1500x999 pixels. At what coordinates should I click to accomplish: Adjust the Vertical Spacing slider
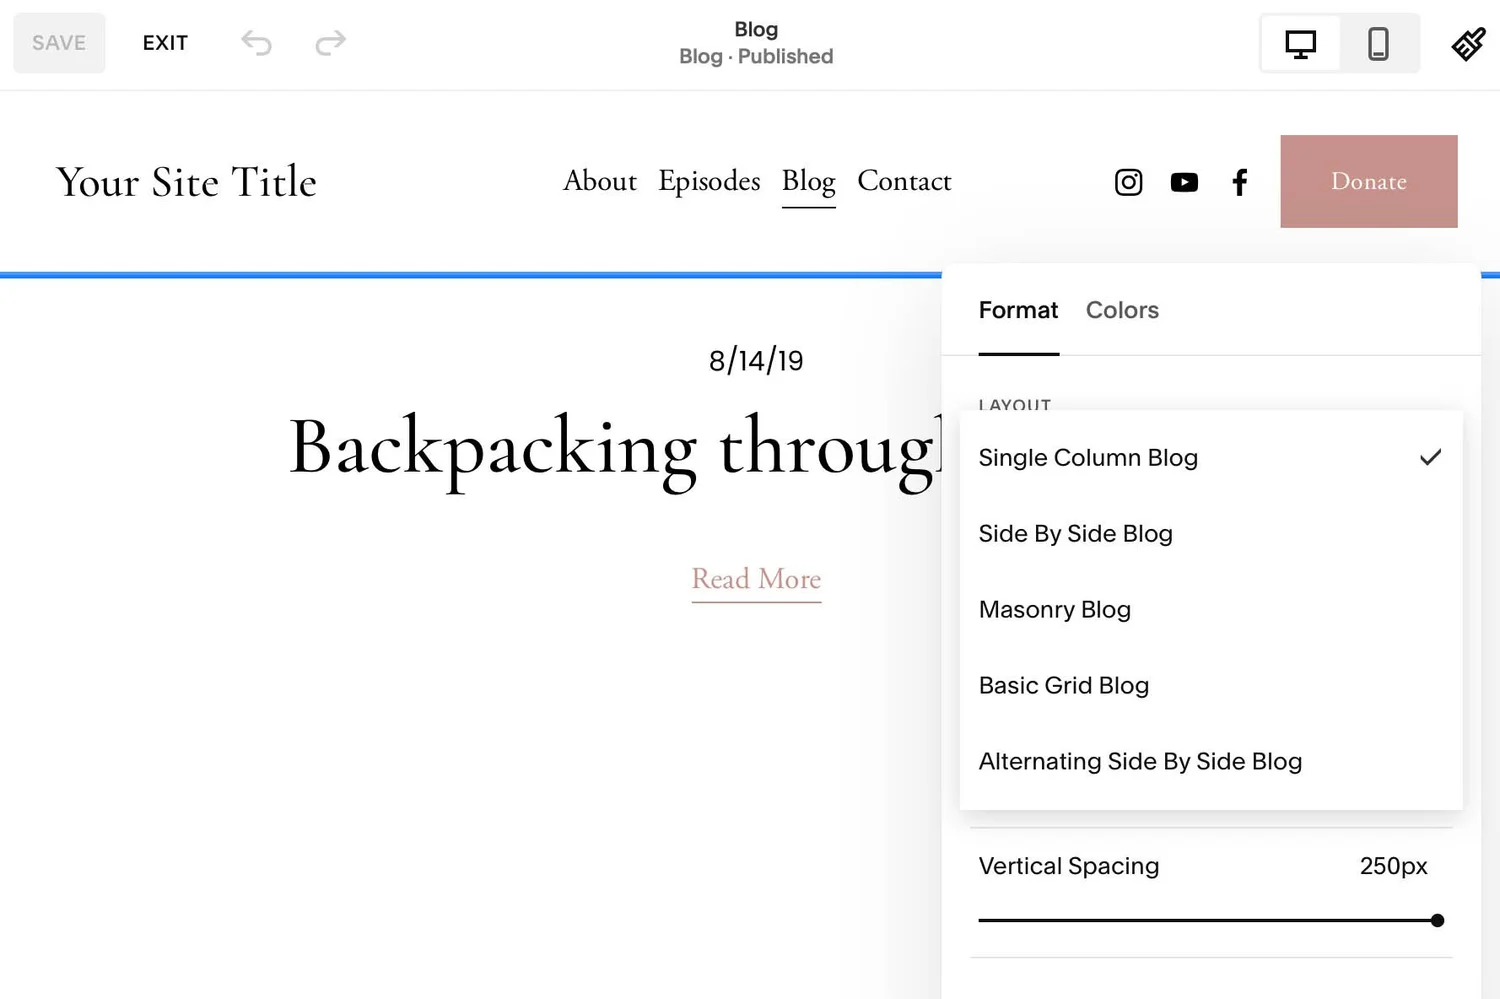tap(1437, 920)
